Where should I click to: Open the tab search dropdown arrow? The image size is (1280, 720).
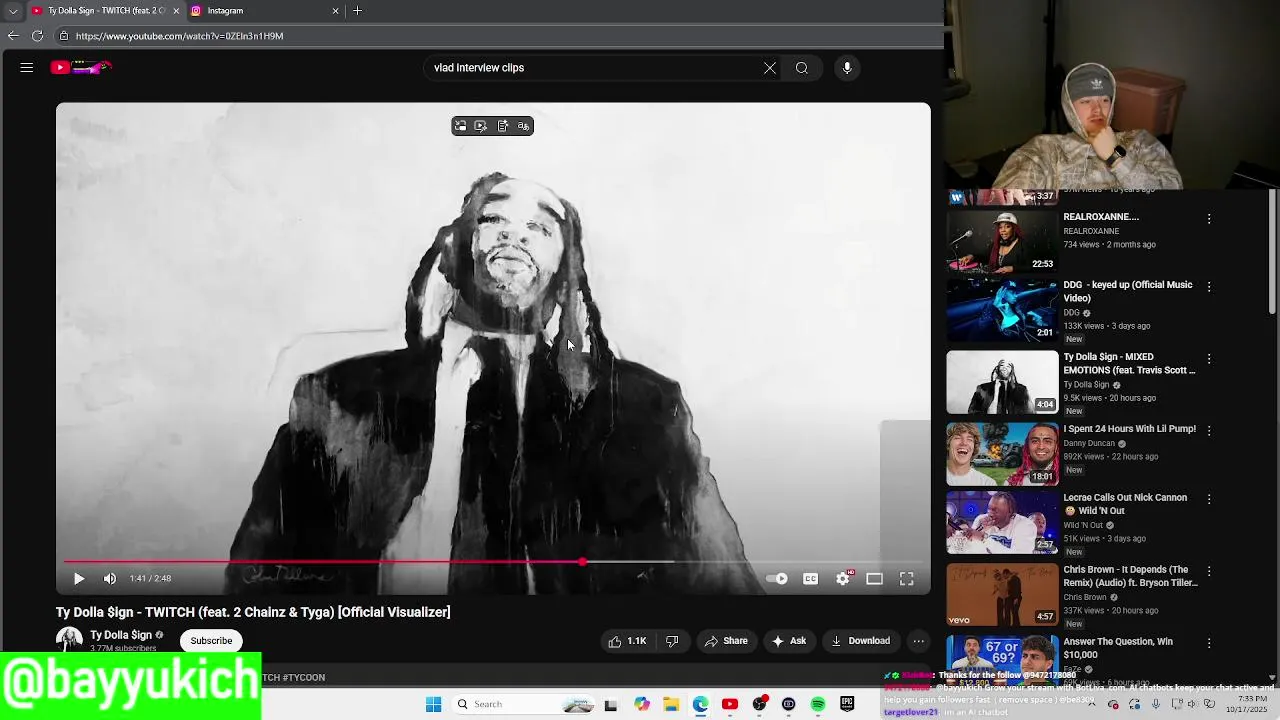coord(12,11)
